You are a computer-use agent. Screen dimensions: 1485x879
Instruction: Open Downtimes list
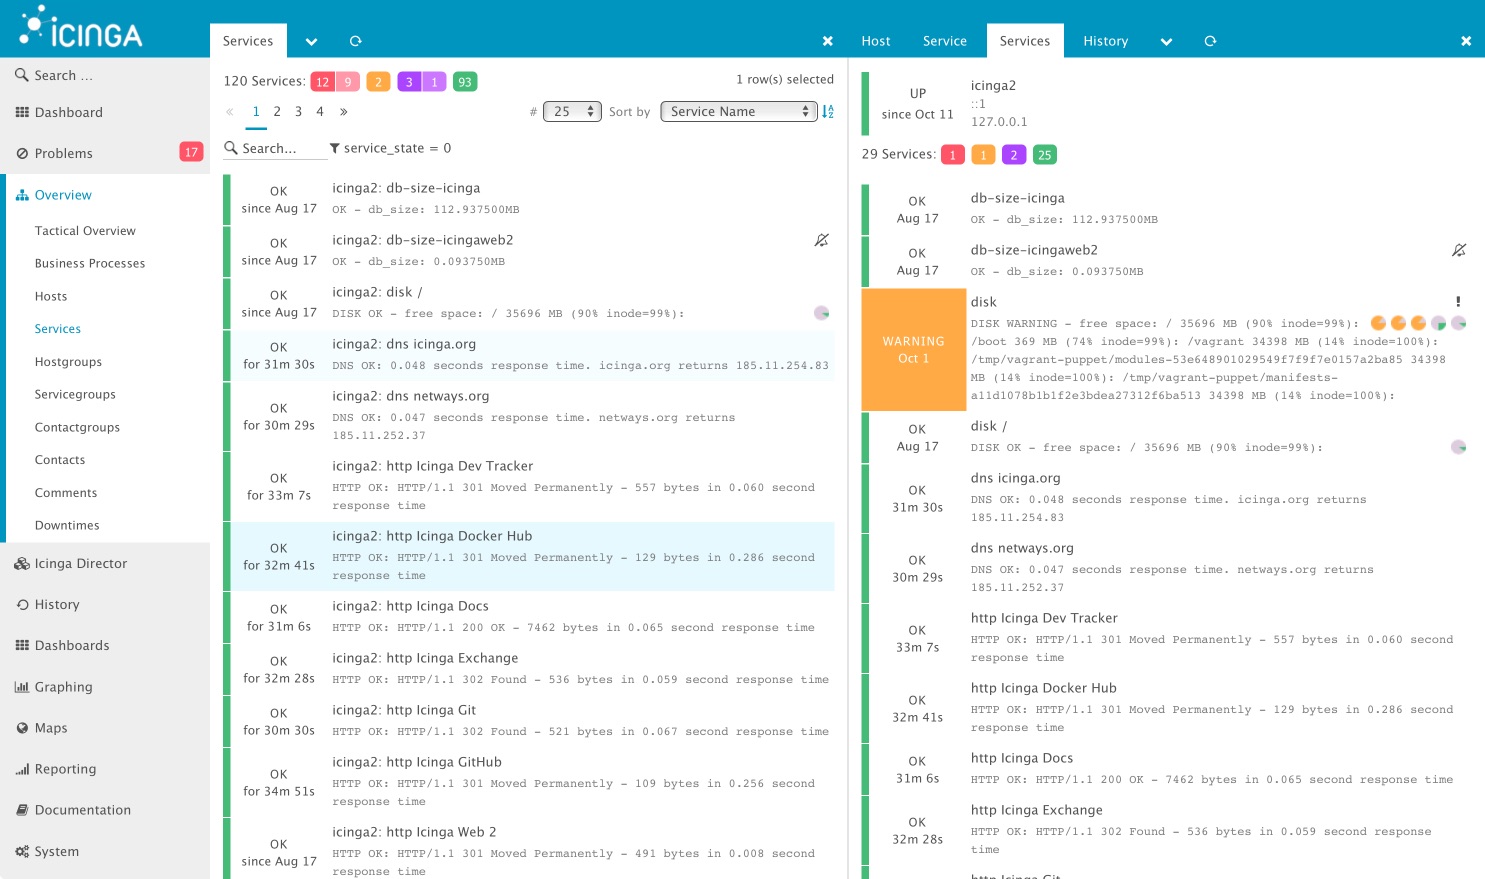point(67,526)
